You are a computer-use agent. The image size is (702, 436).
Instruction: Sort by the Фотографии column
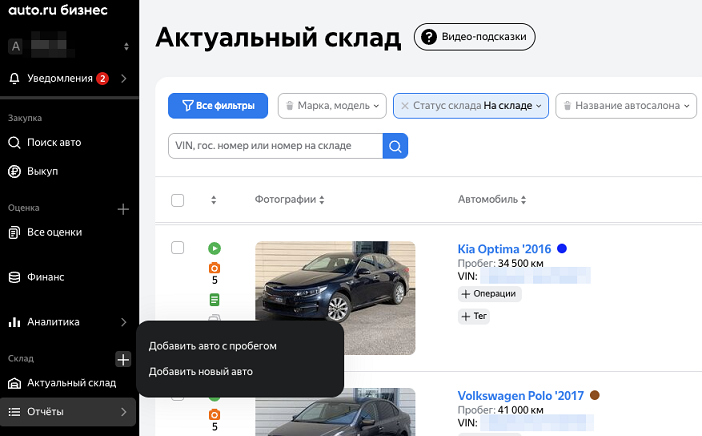[290, 200]
